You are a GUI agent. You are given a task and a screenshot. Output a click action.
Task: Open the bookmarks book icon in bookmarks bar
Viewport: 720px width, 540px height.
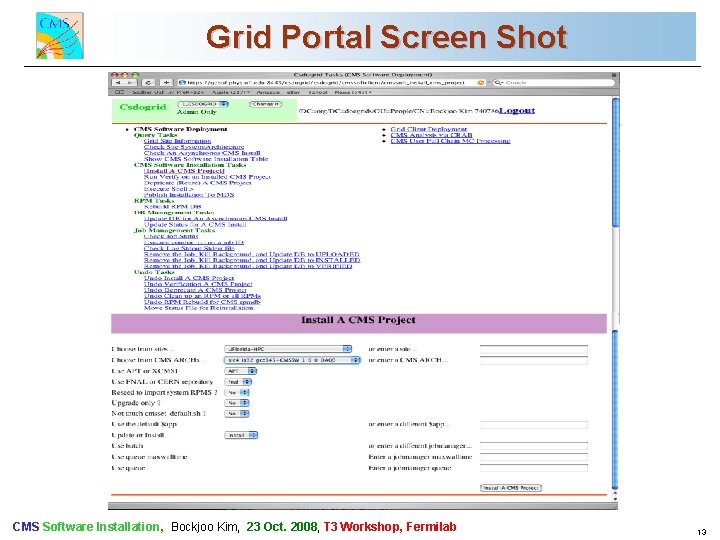[x=120, y=92]
